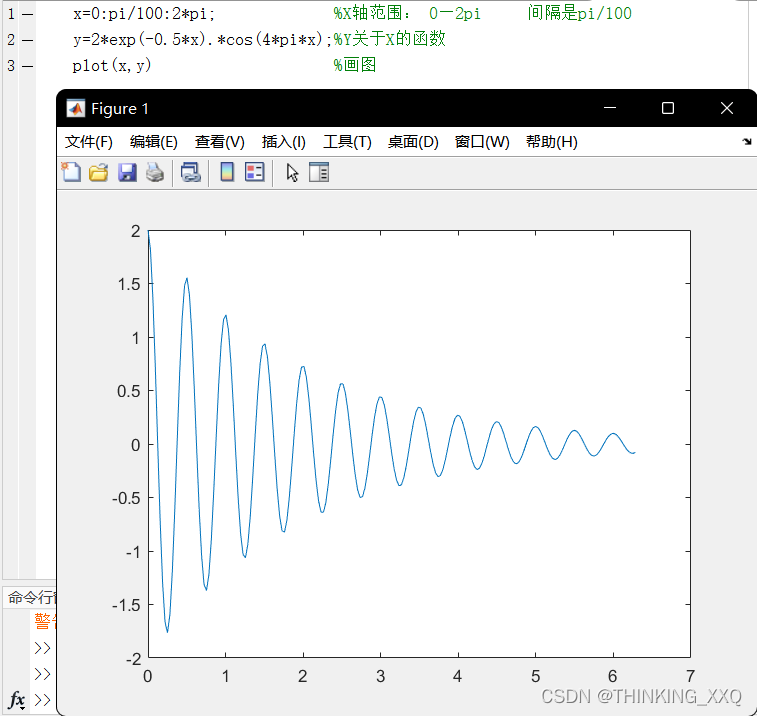Select the Edit Plot arrow tool
Image resolution: width=757 pixels, height=716 pixels.
click(x=292, y=172)
